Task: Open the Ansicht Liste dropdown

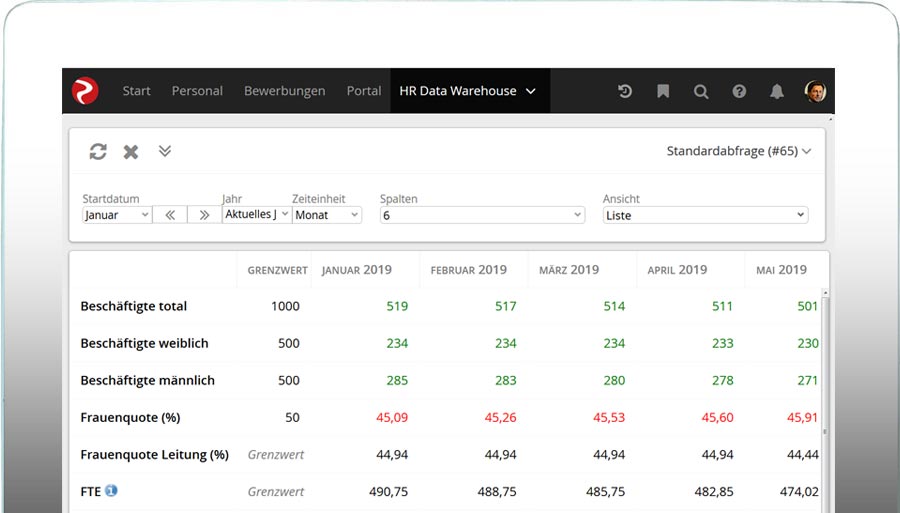Action: coord(705,215)
